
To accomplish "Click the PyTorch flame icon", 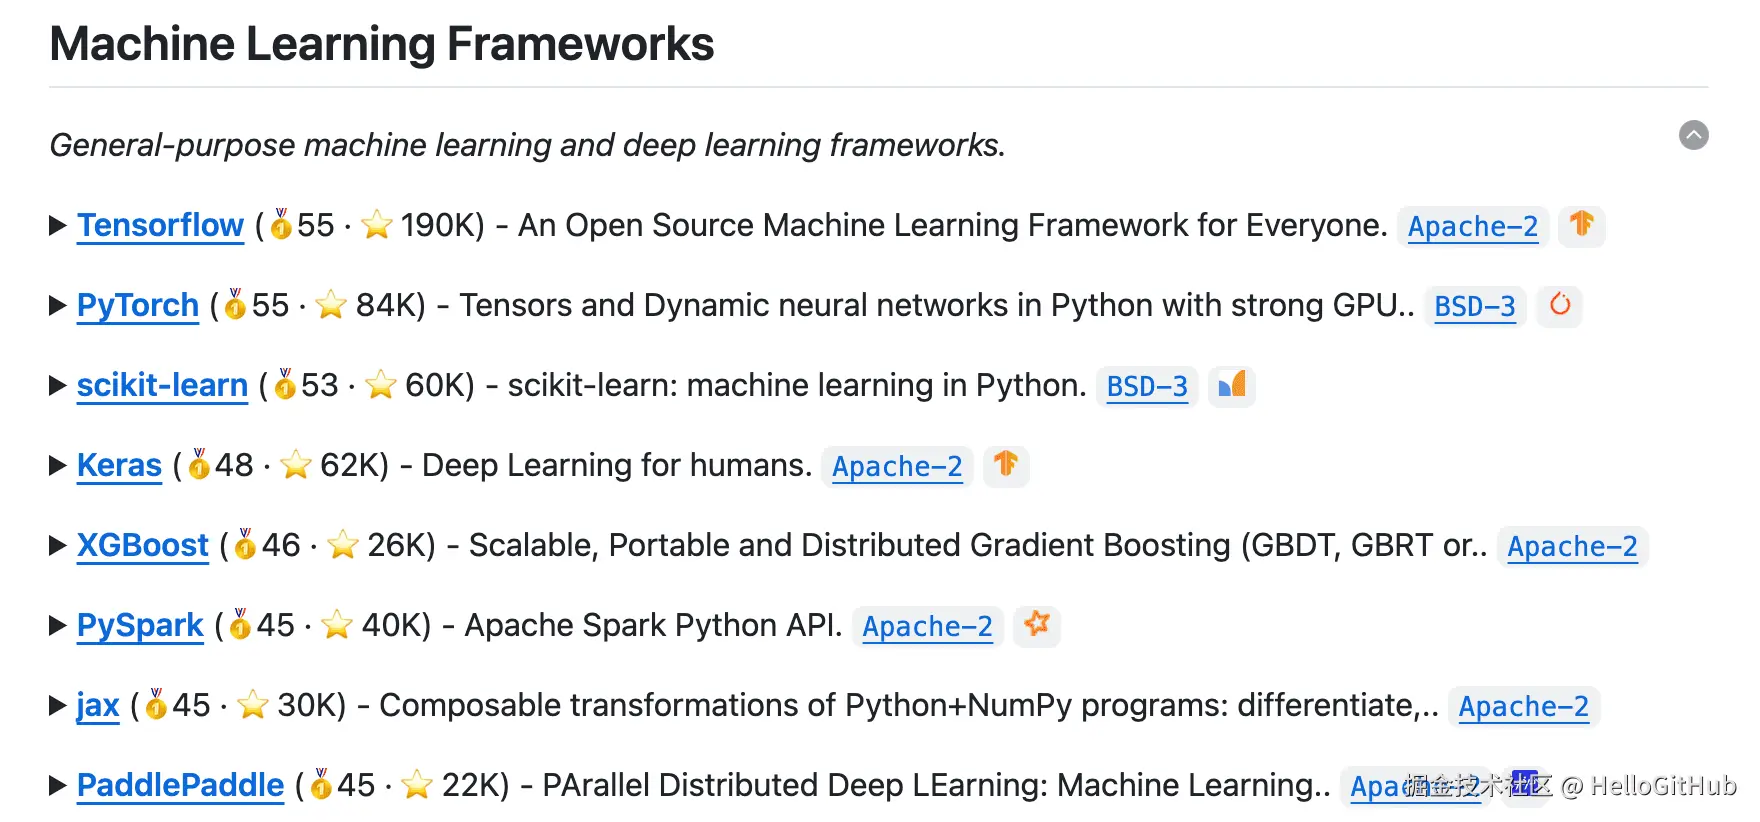I will coord(1560,304).
